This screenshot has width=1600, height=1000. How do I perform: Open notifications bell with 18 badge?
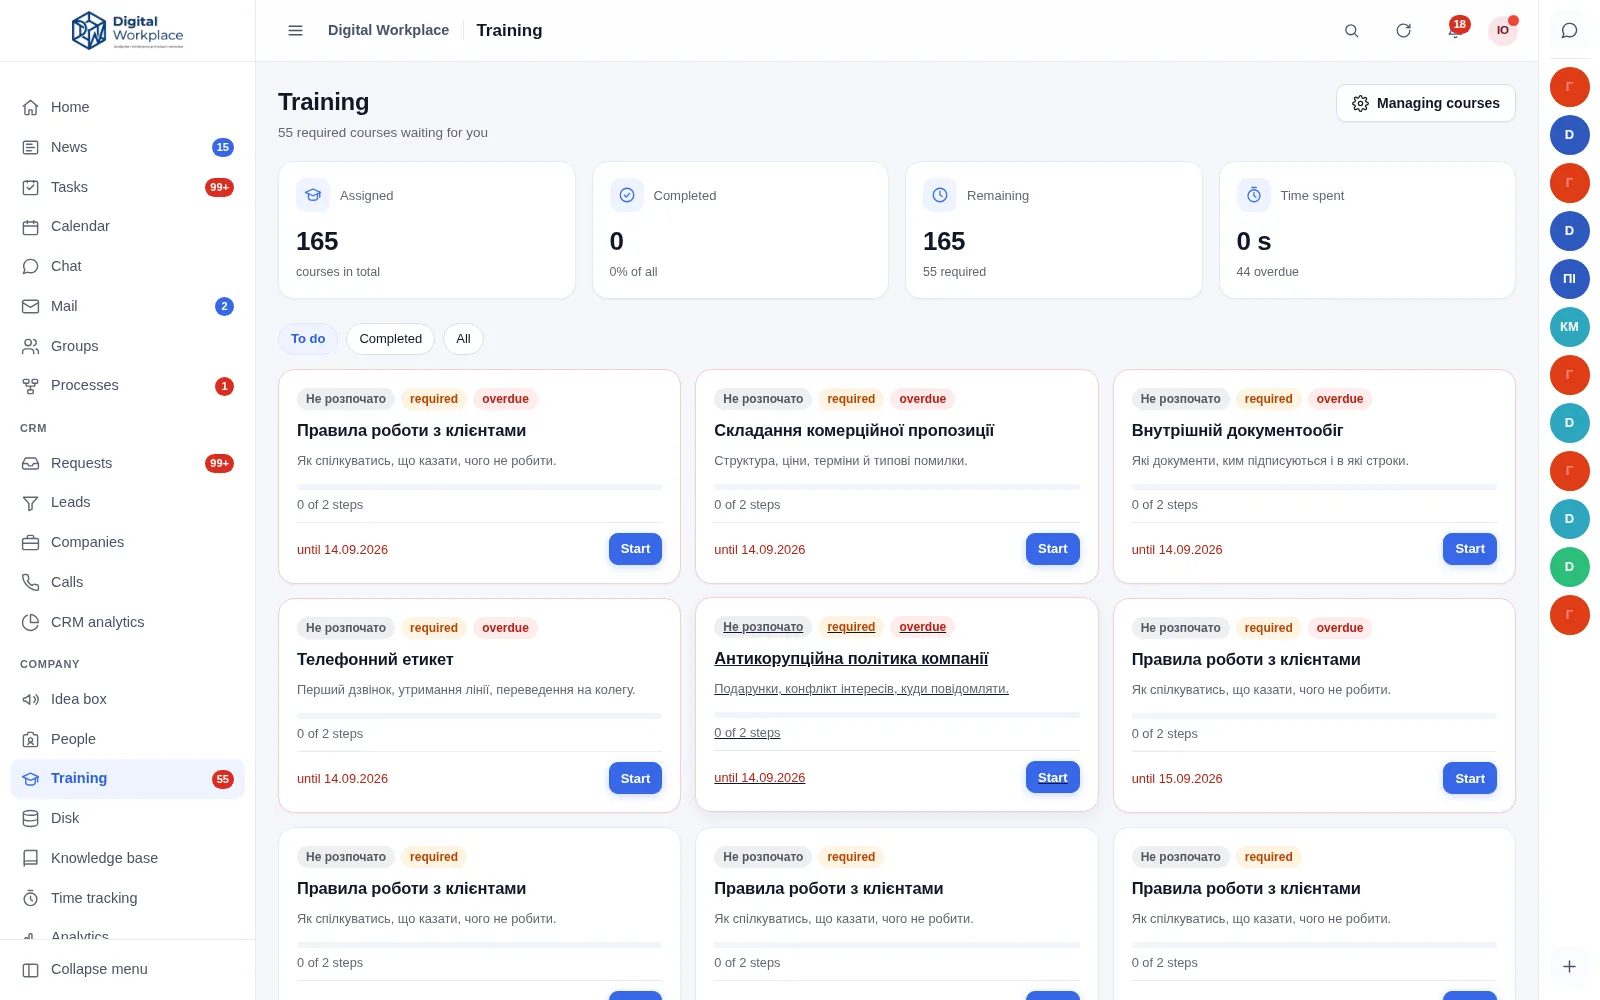click(1455, 29)
